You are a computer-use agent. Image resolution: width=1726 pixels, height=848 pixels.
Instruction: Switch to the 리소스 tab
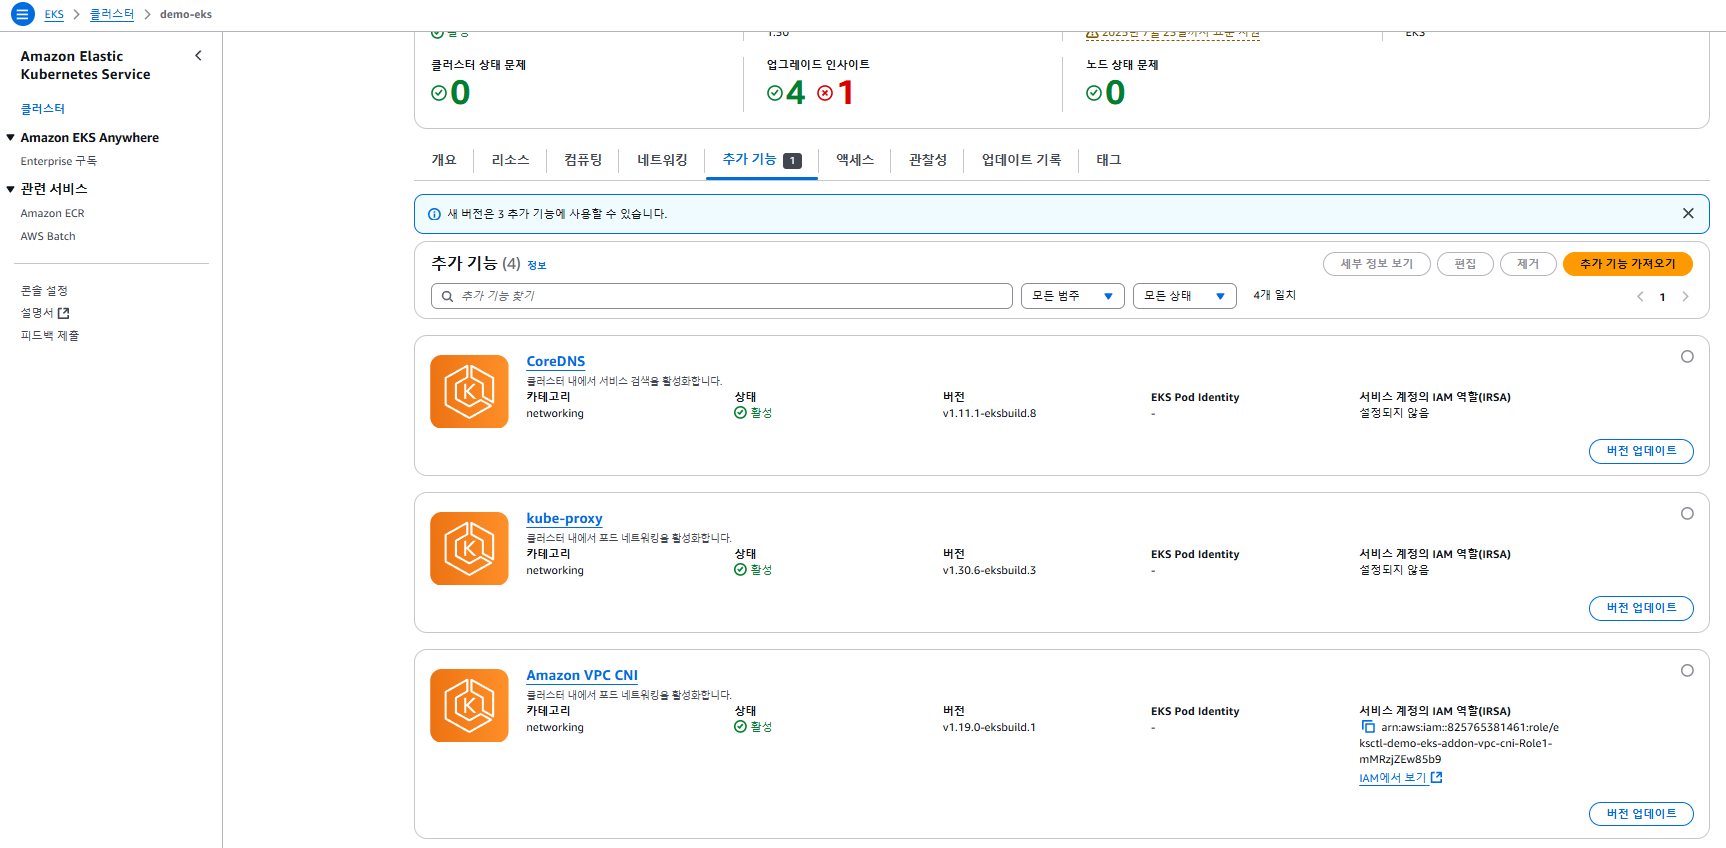point(510,160)
